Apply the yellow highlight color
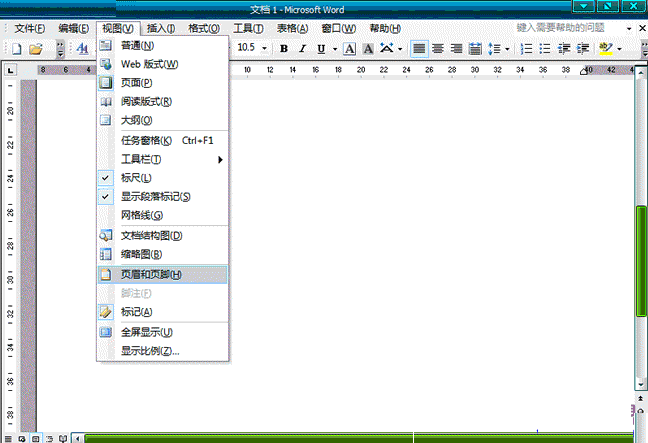 (606, 49)
